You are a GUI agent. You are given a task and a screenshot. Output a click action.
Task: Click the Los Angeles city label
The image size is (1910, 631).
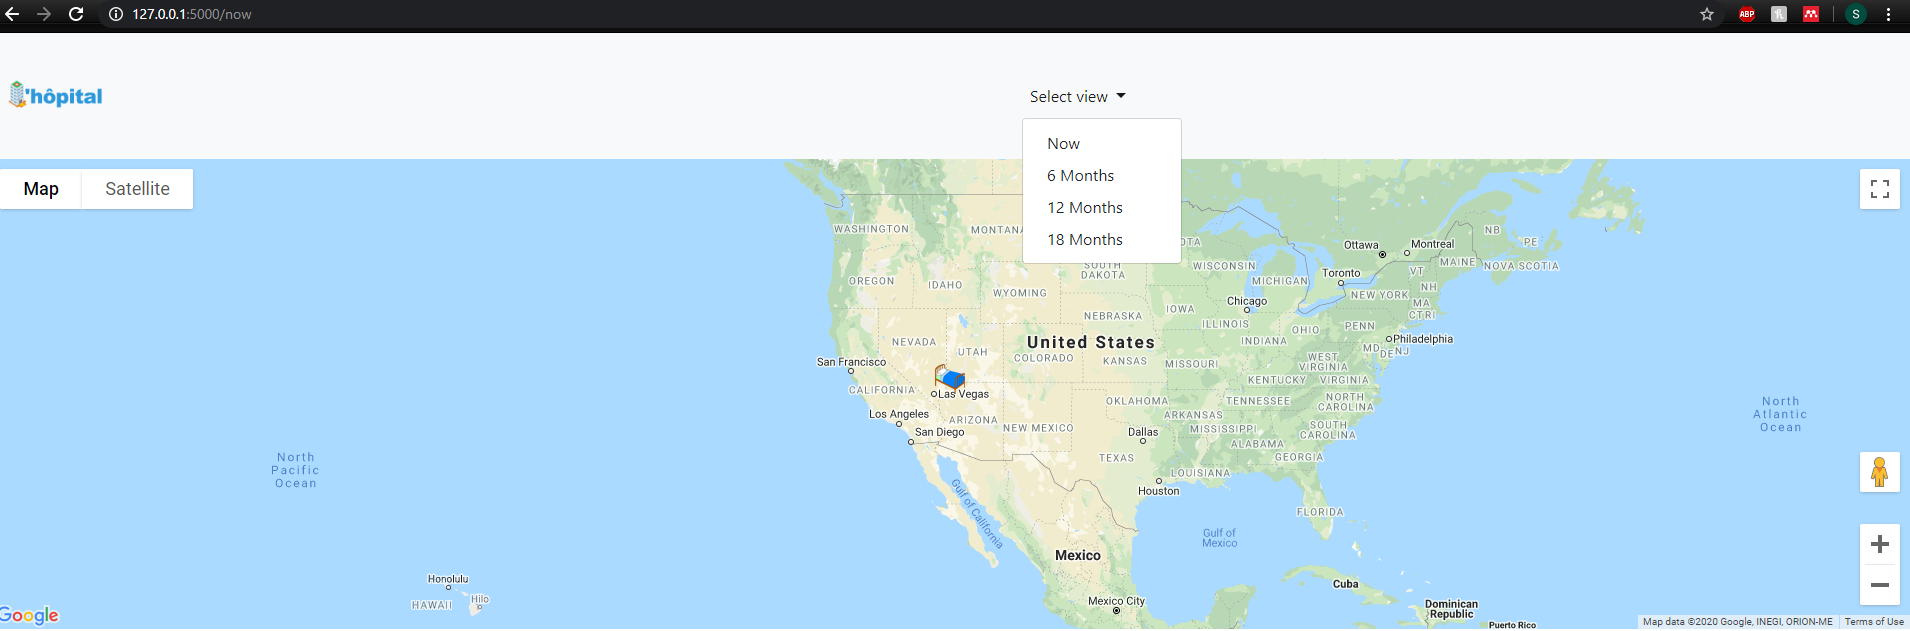(899, 414)
